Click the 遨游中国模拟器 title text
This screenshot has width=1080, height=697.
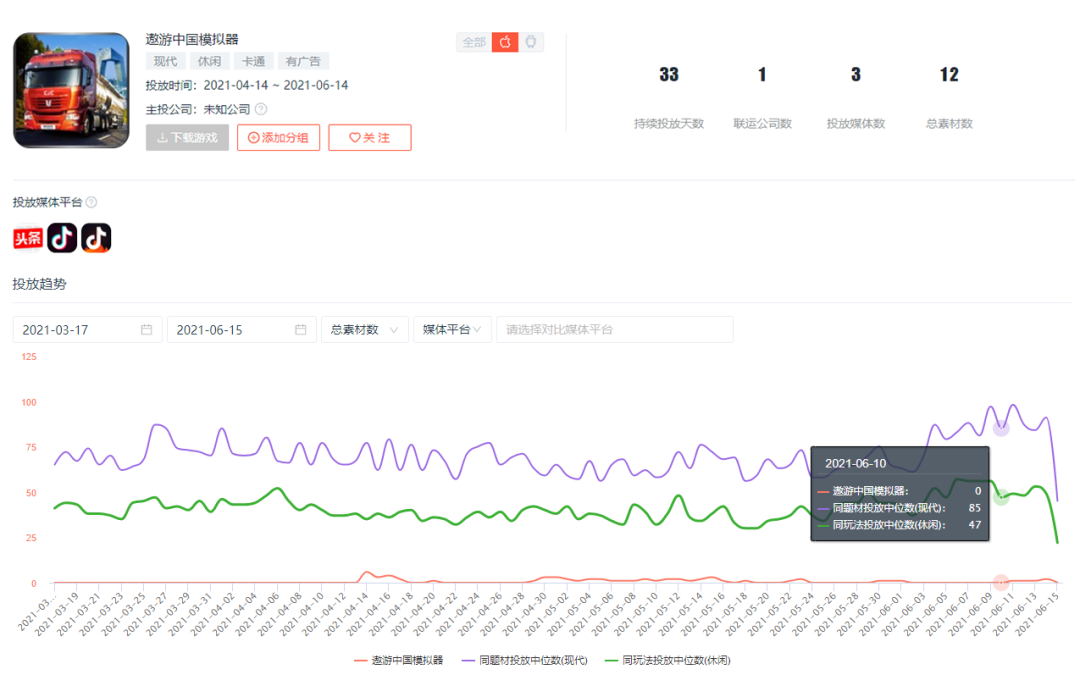(x=192, y=39)
